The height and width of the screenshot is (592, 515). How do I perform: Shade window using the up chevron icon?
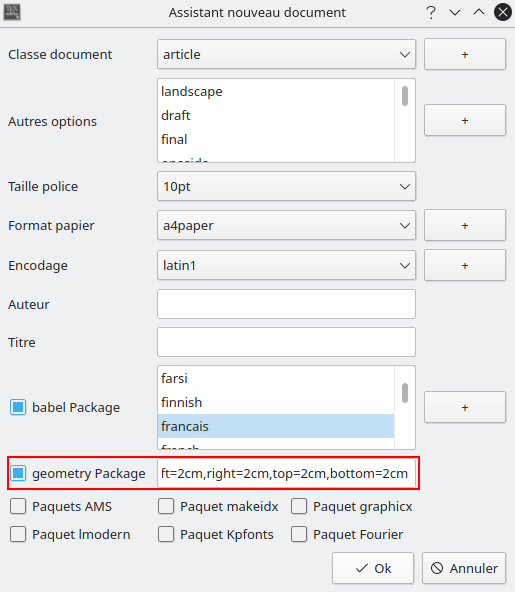[x=479, y=12]
